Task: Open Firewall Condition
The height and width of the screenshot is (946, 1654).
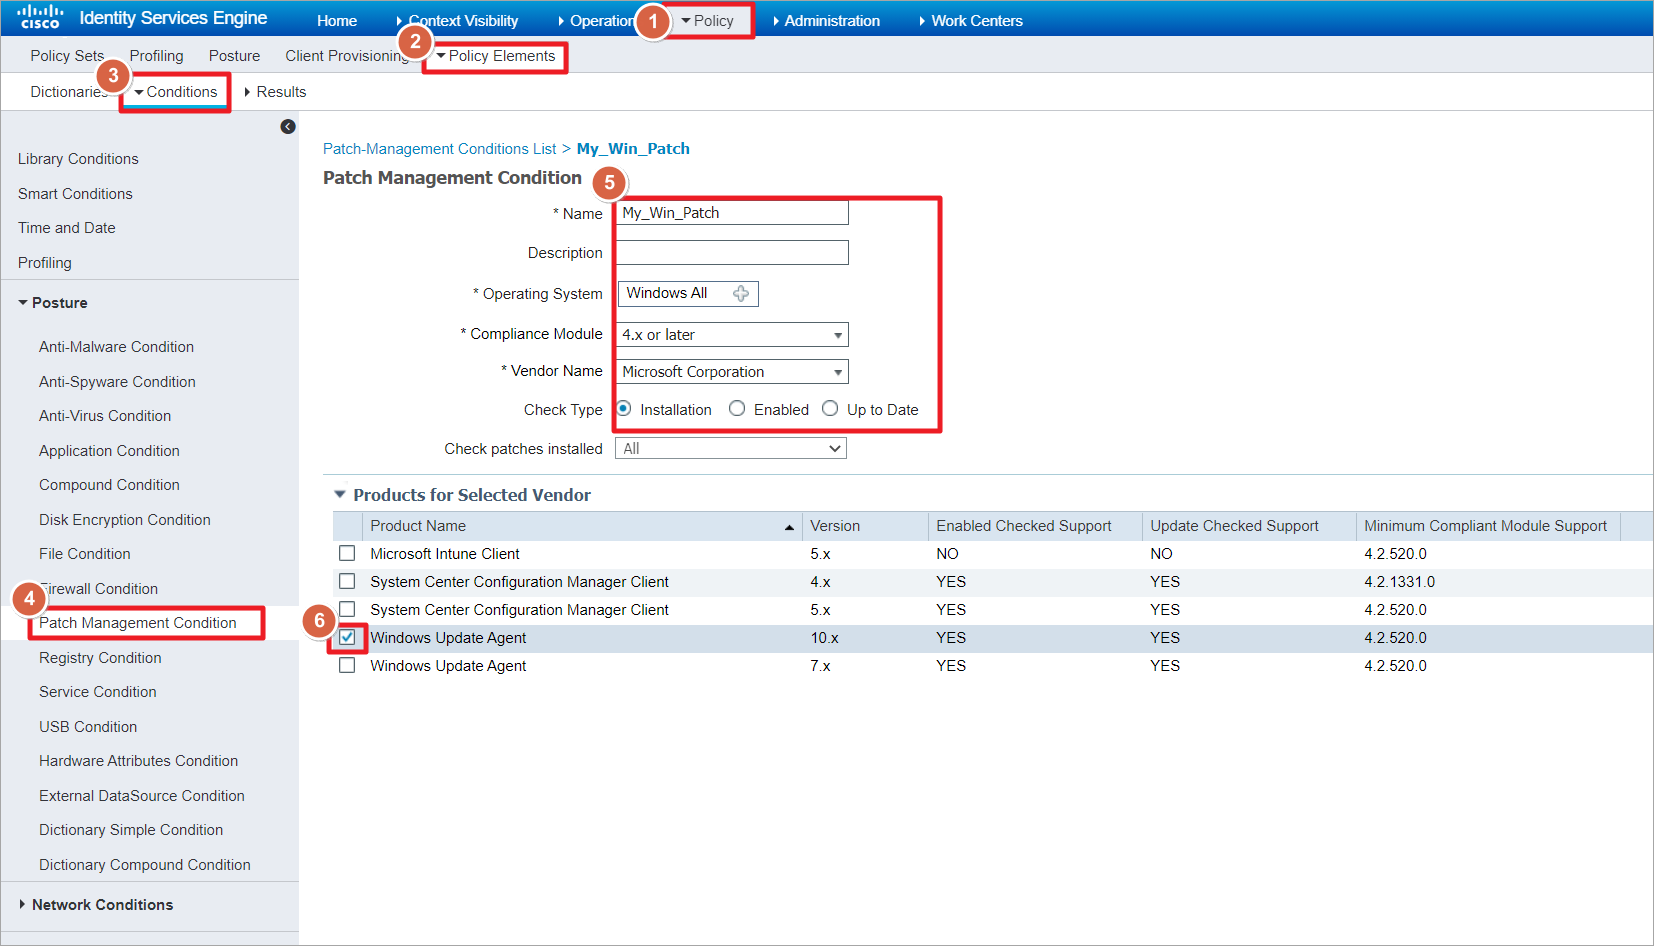Action: (x=99, y=589)
